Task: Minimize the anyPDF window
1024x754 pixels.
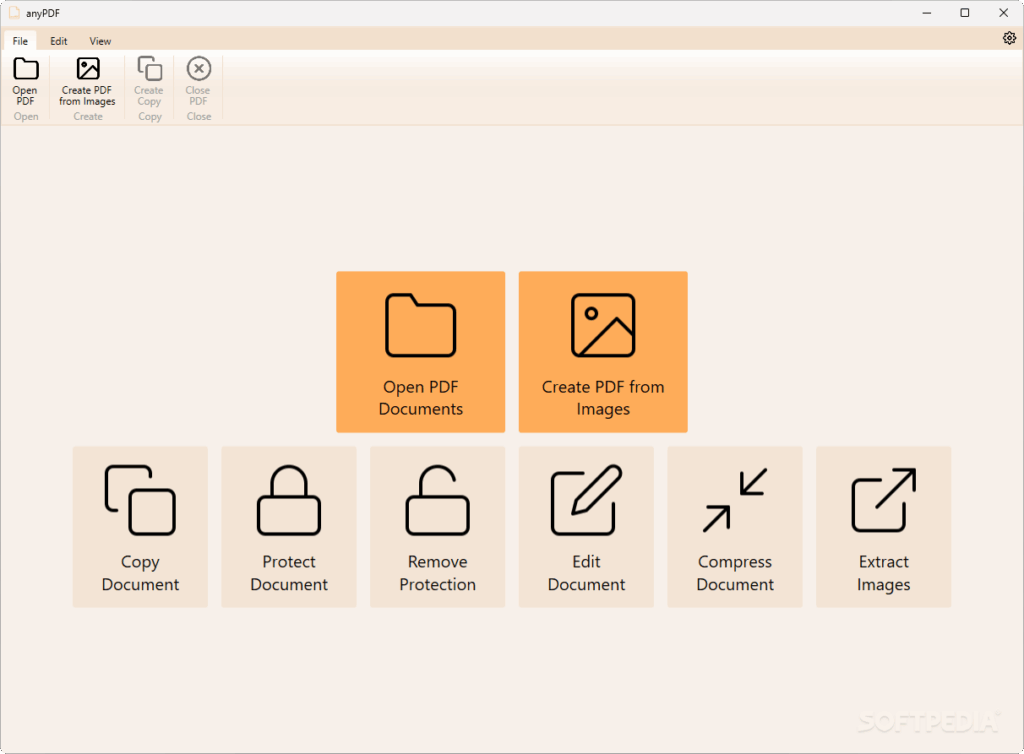Action: click(x=927, y=13)
